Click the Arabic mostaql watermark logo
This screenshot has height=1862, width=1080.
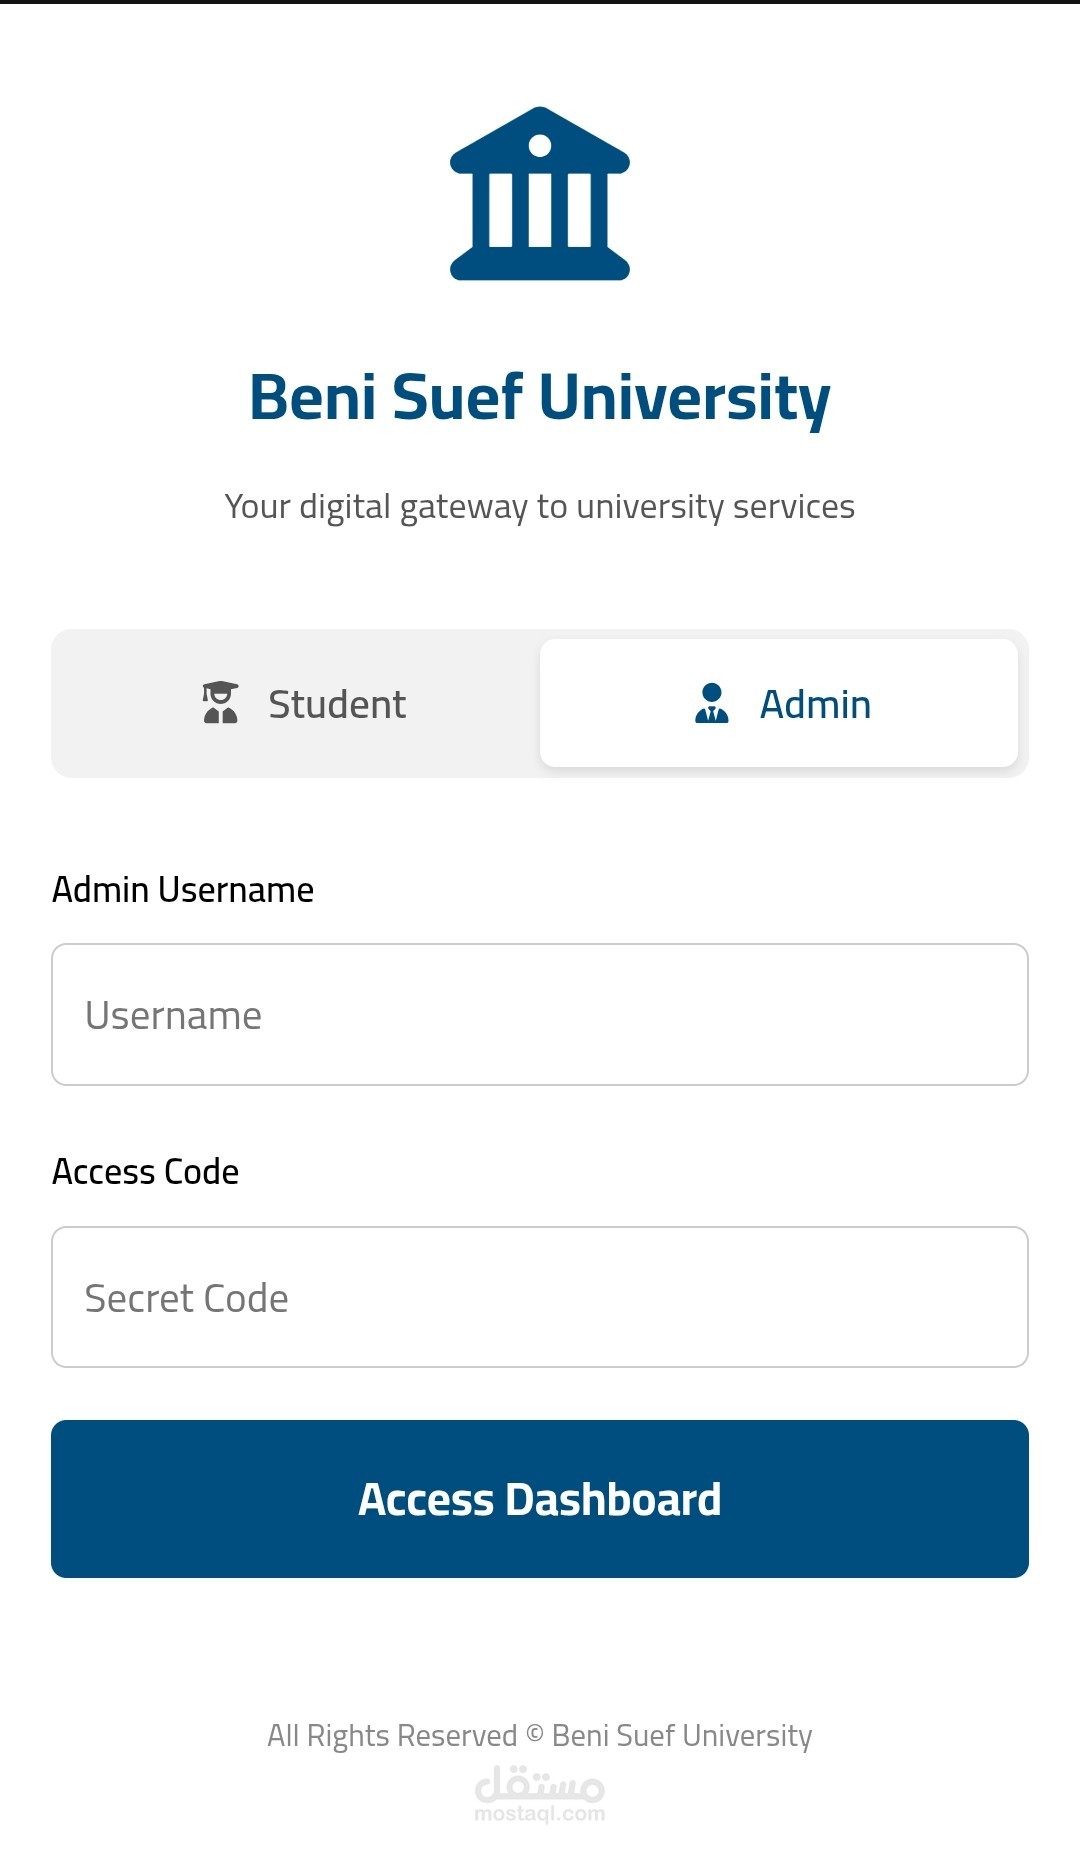pyautogui.click(x=540, y=1783)
